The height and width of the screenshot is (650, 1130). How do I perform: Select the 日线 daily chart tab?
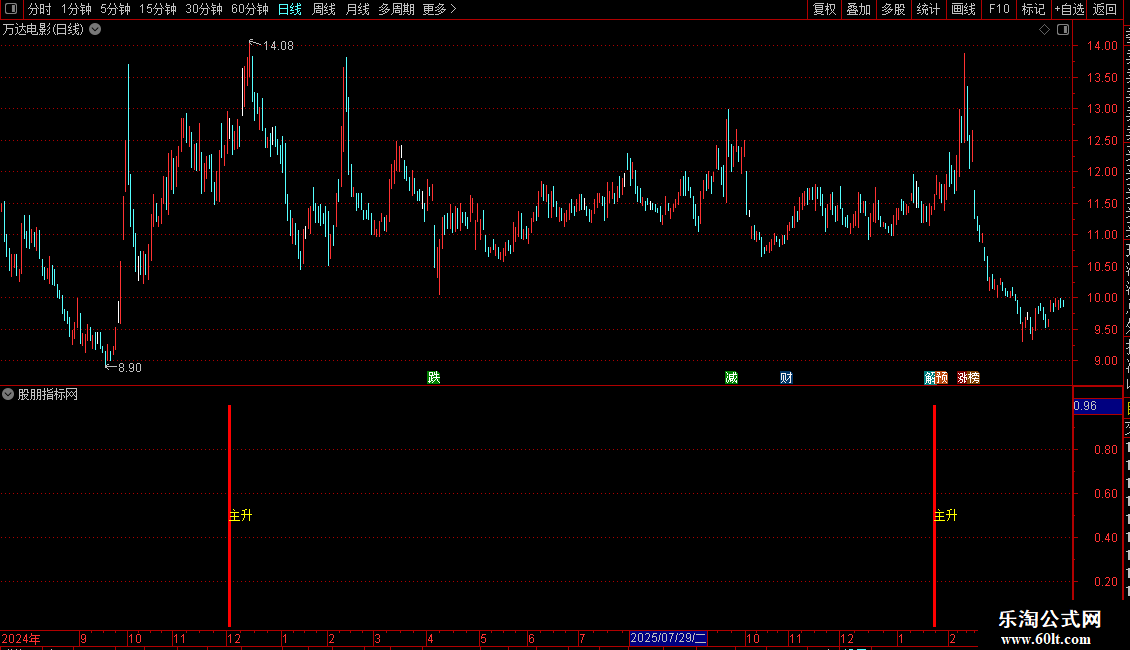[290, 9]
